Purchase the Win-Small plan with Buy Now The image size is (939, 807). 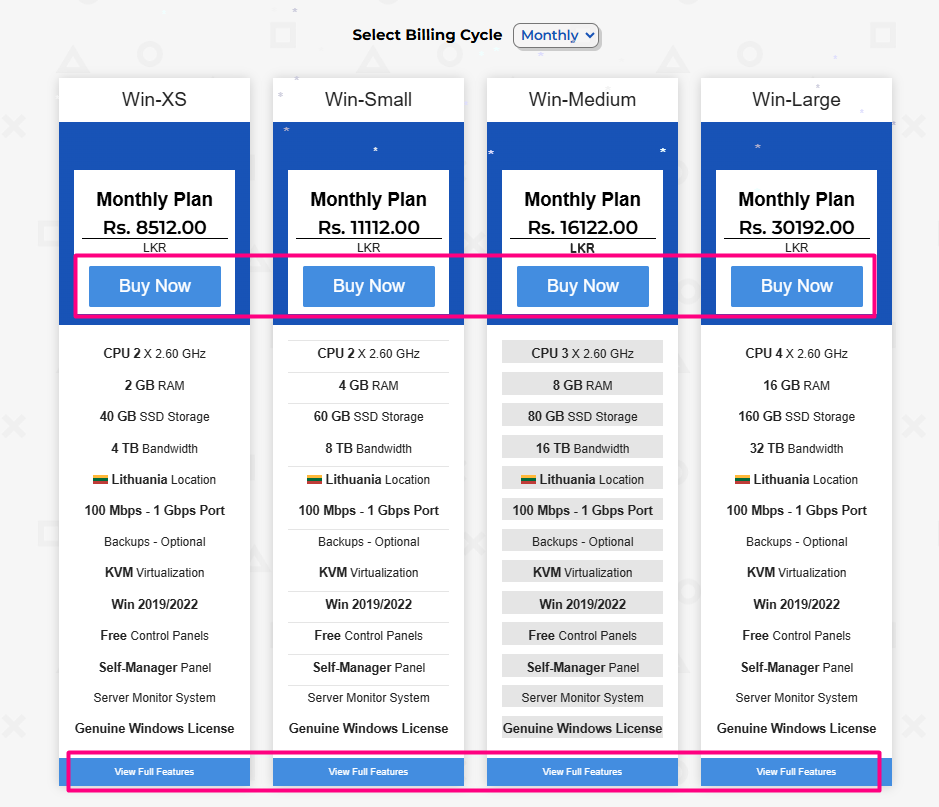click(368, 286)
